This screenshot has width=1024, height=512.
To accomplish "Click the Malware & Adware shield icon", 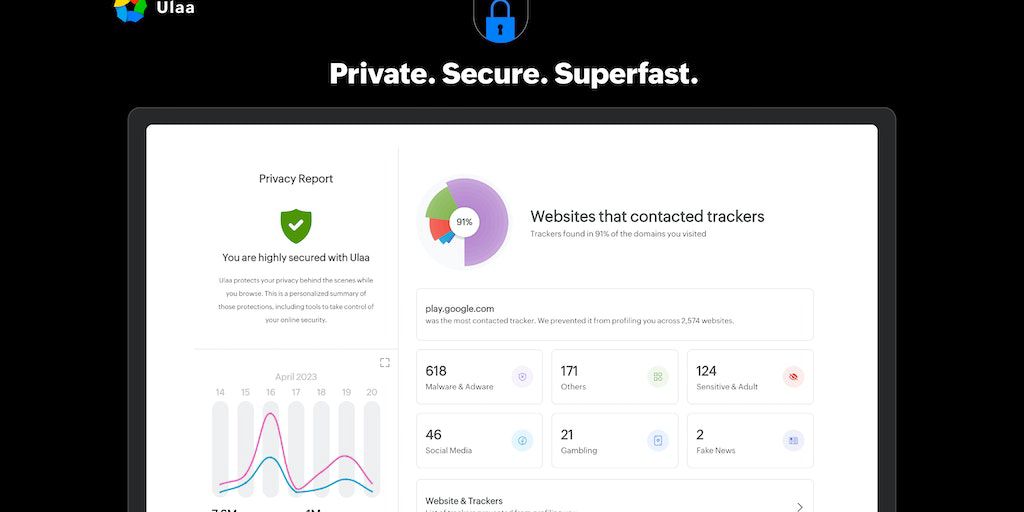I will [x=521, y=377].
